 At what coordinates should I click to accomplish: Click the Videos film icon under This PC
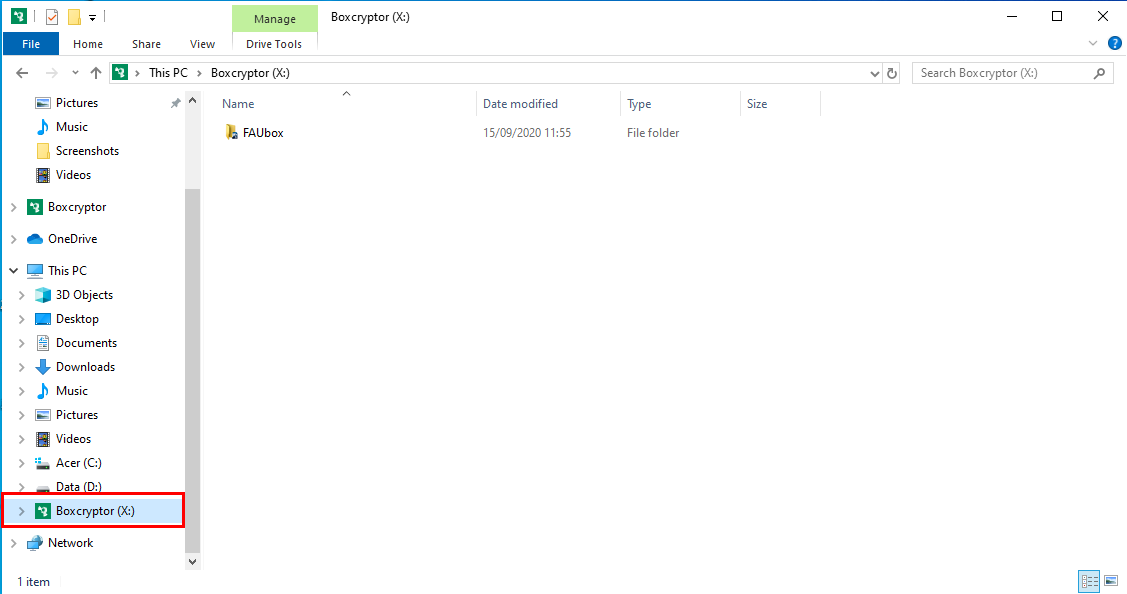pos(43,439)
